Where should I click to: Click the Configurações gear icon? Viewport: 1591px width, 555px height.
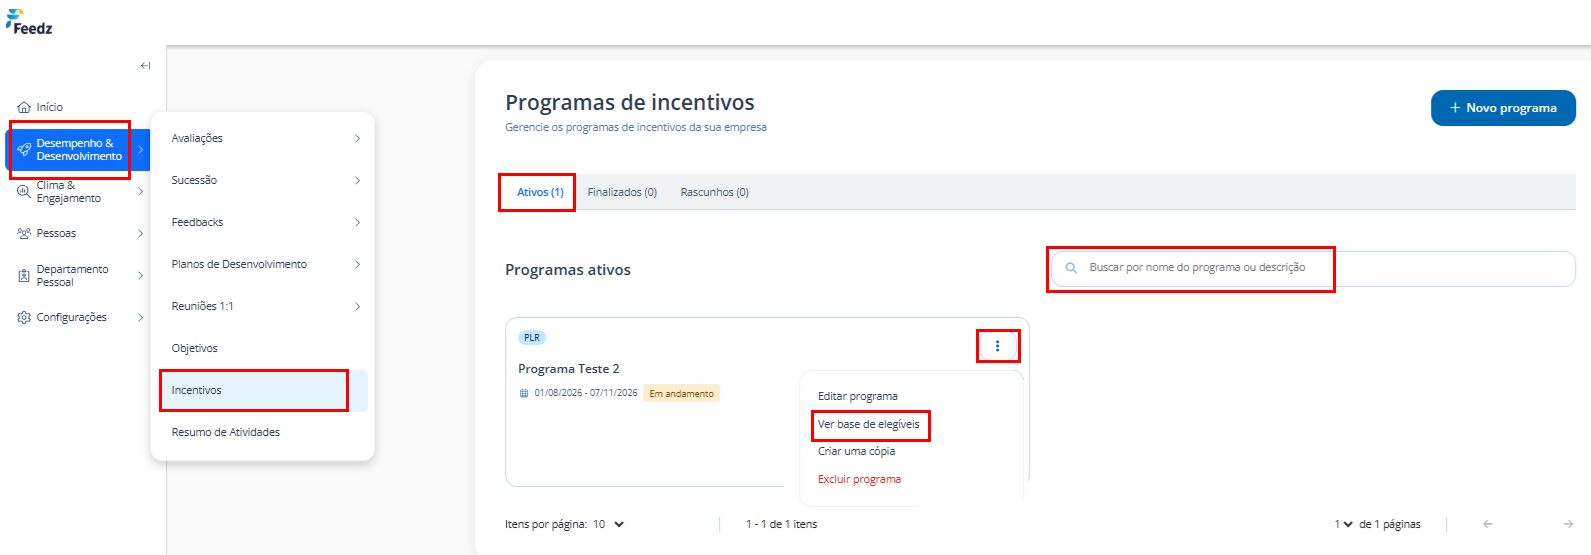24,317
